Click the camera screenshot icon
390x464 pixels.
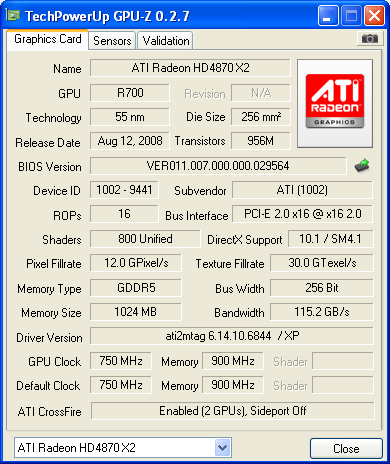pos(369,39)
